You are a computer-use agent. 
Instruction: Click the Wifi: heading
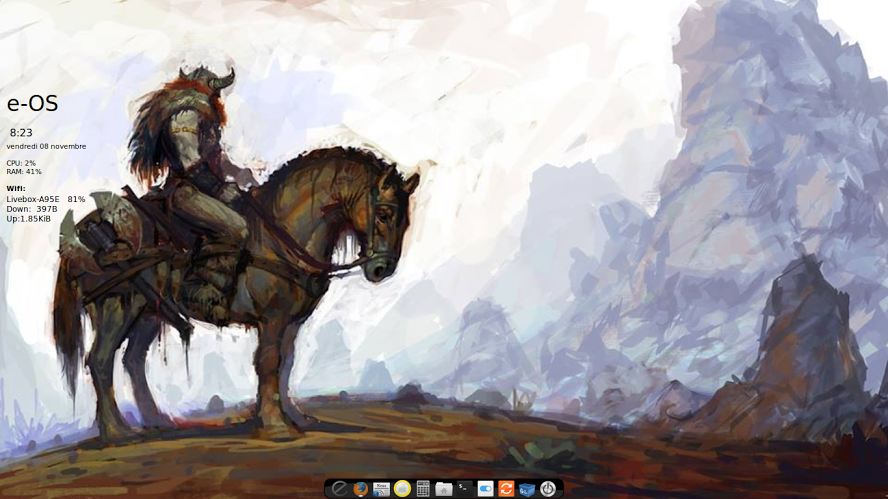[16, 189]
